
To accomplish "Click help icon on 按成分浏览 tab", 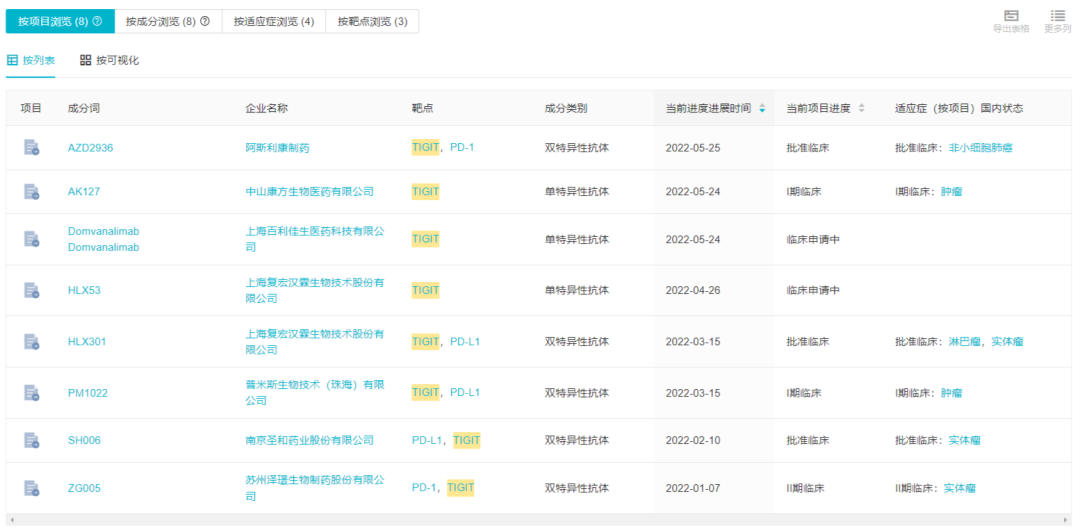I will (x=205, y=21).
